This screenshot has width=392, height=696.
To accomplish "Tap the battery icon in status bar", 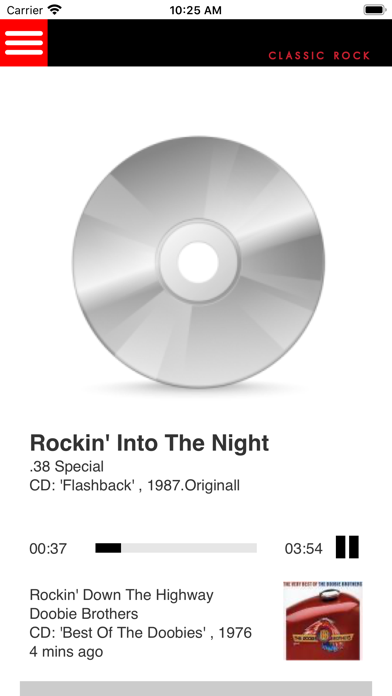I will (x=375, y=10).
